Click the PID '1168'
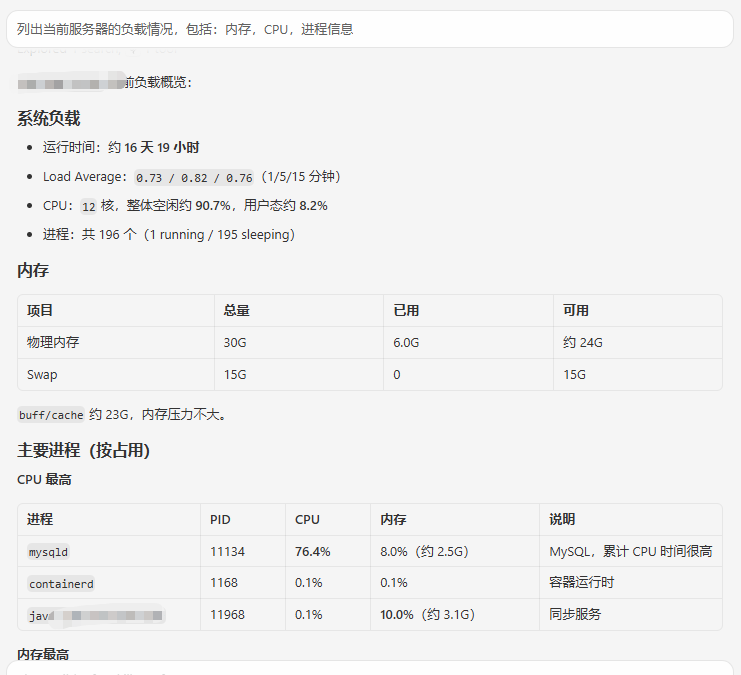This screenshot has width=741, height=675. tap(224, 583)
